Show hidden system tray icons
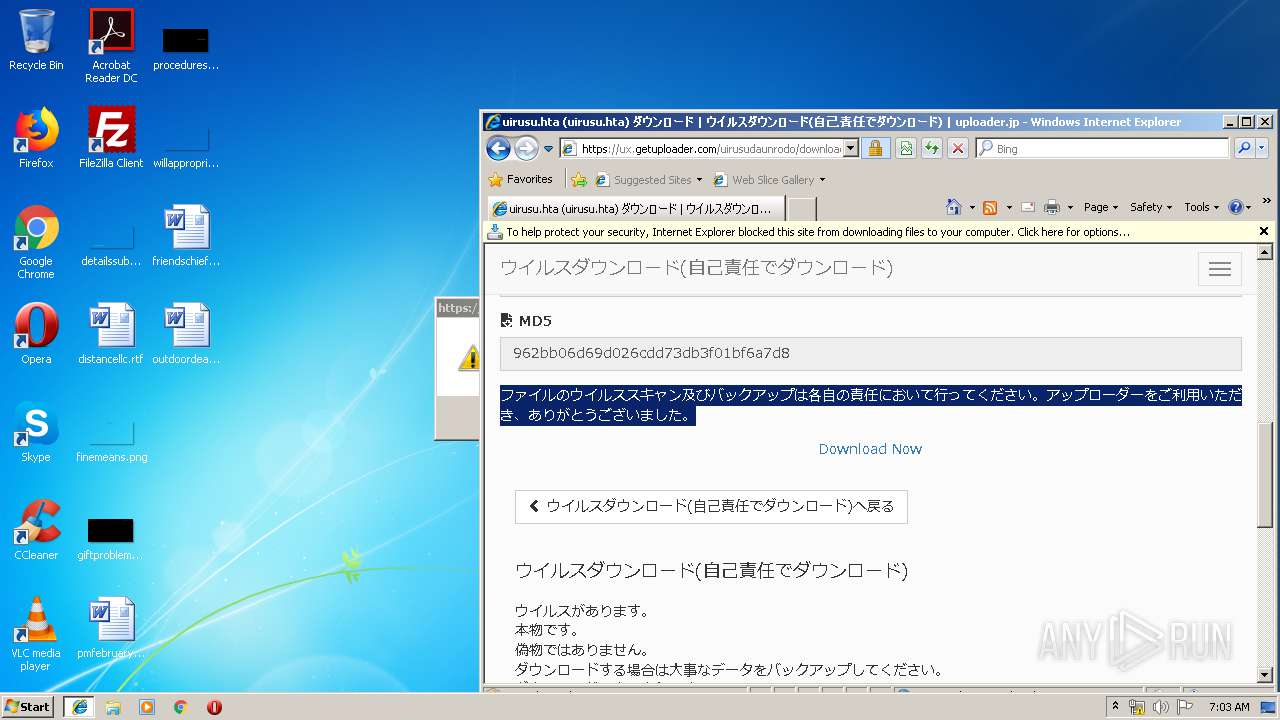The height and width of the screenshot is (720, 1280). click(1115, 706)
